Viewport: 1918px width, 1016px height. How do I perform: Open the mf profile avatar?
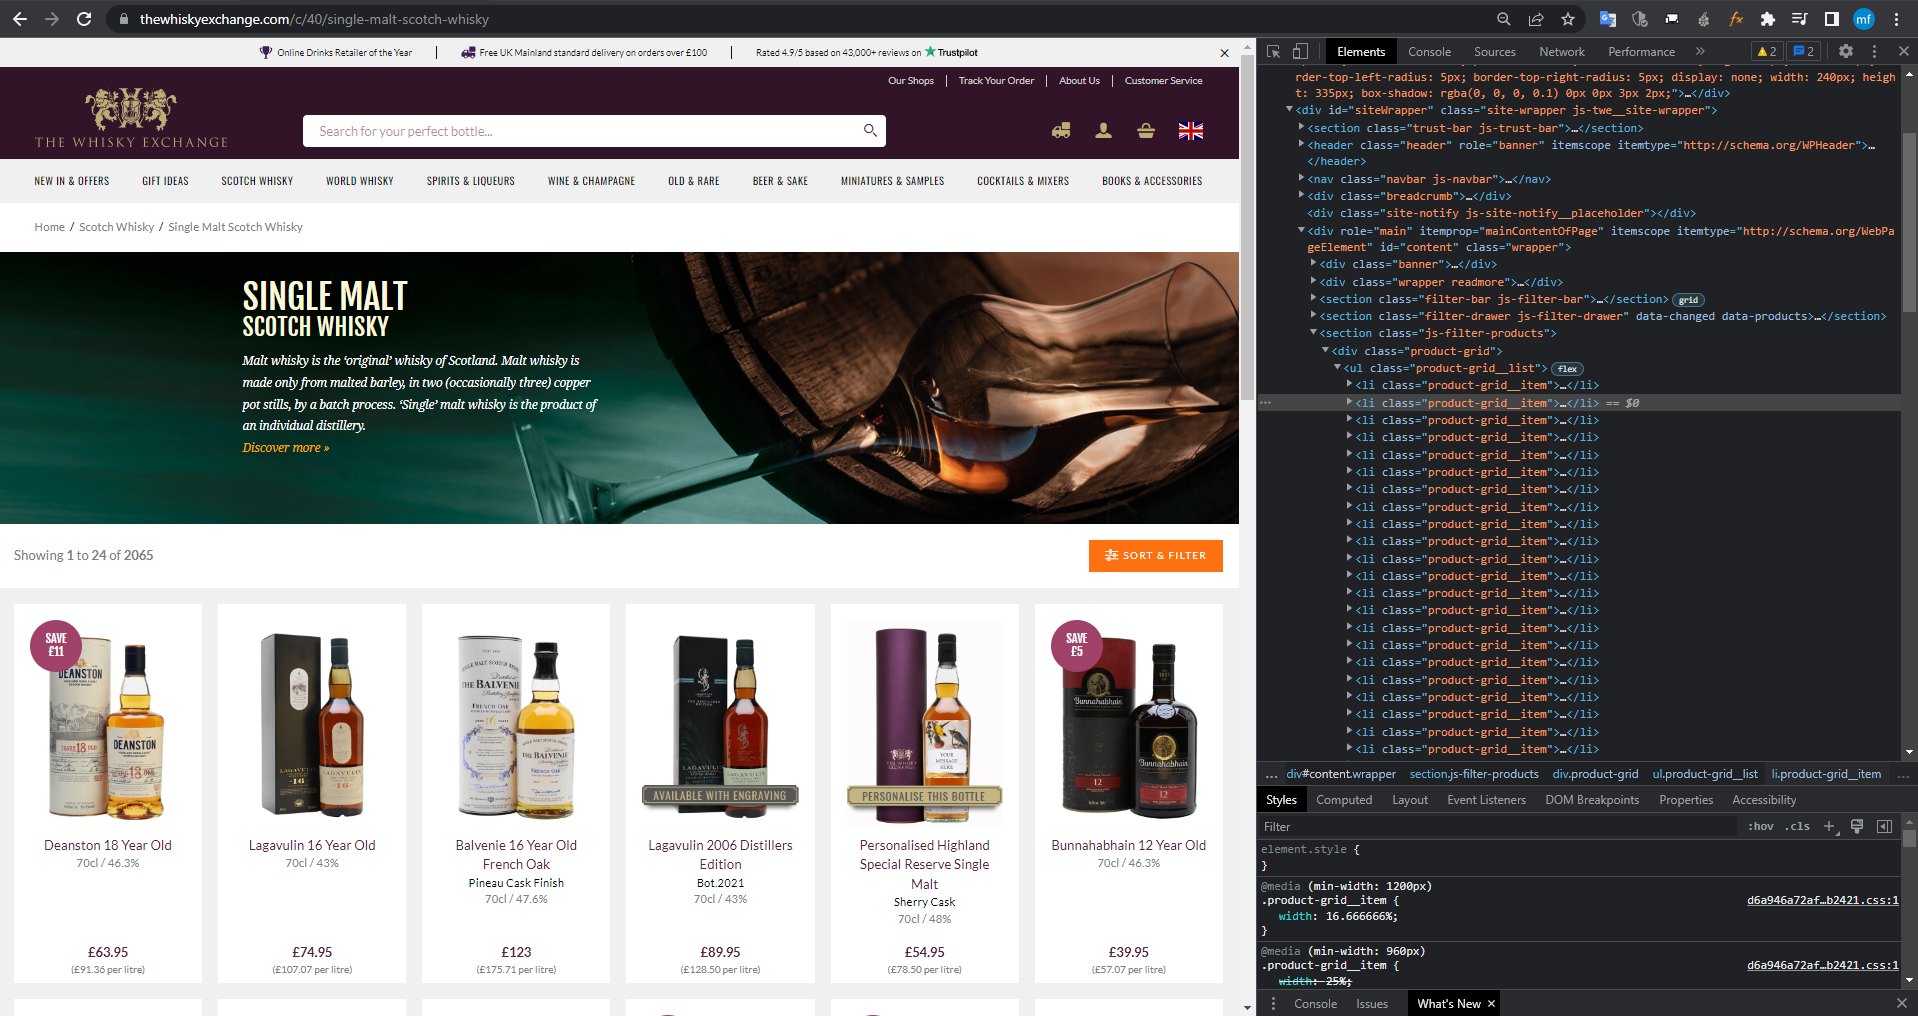pyautogui.click(x=1864, y=19)
